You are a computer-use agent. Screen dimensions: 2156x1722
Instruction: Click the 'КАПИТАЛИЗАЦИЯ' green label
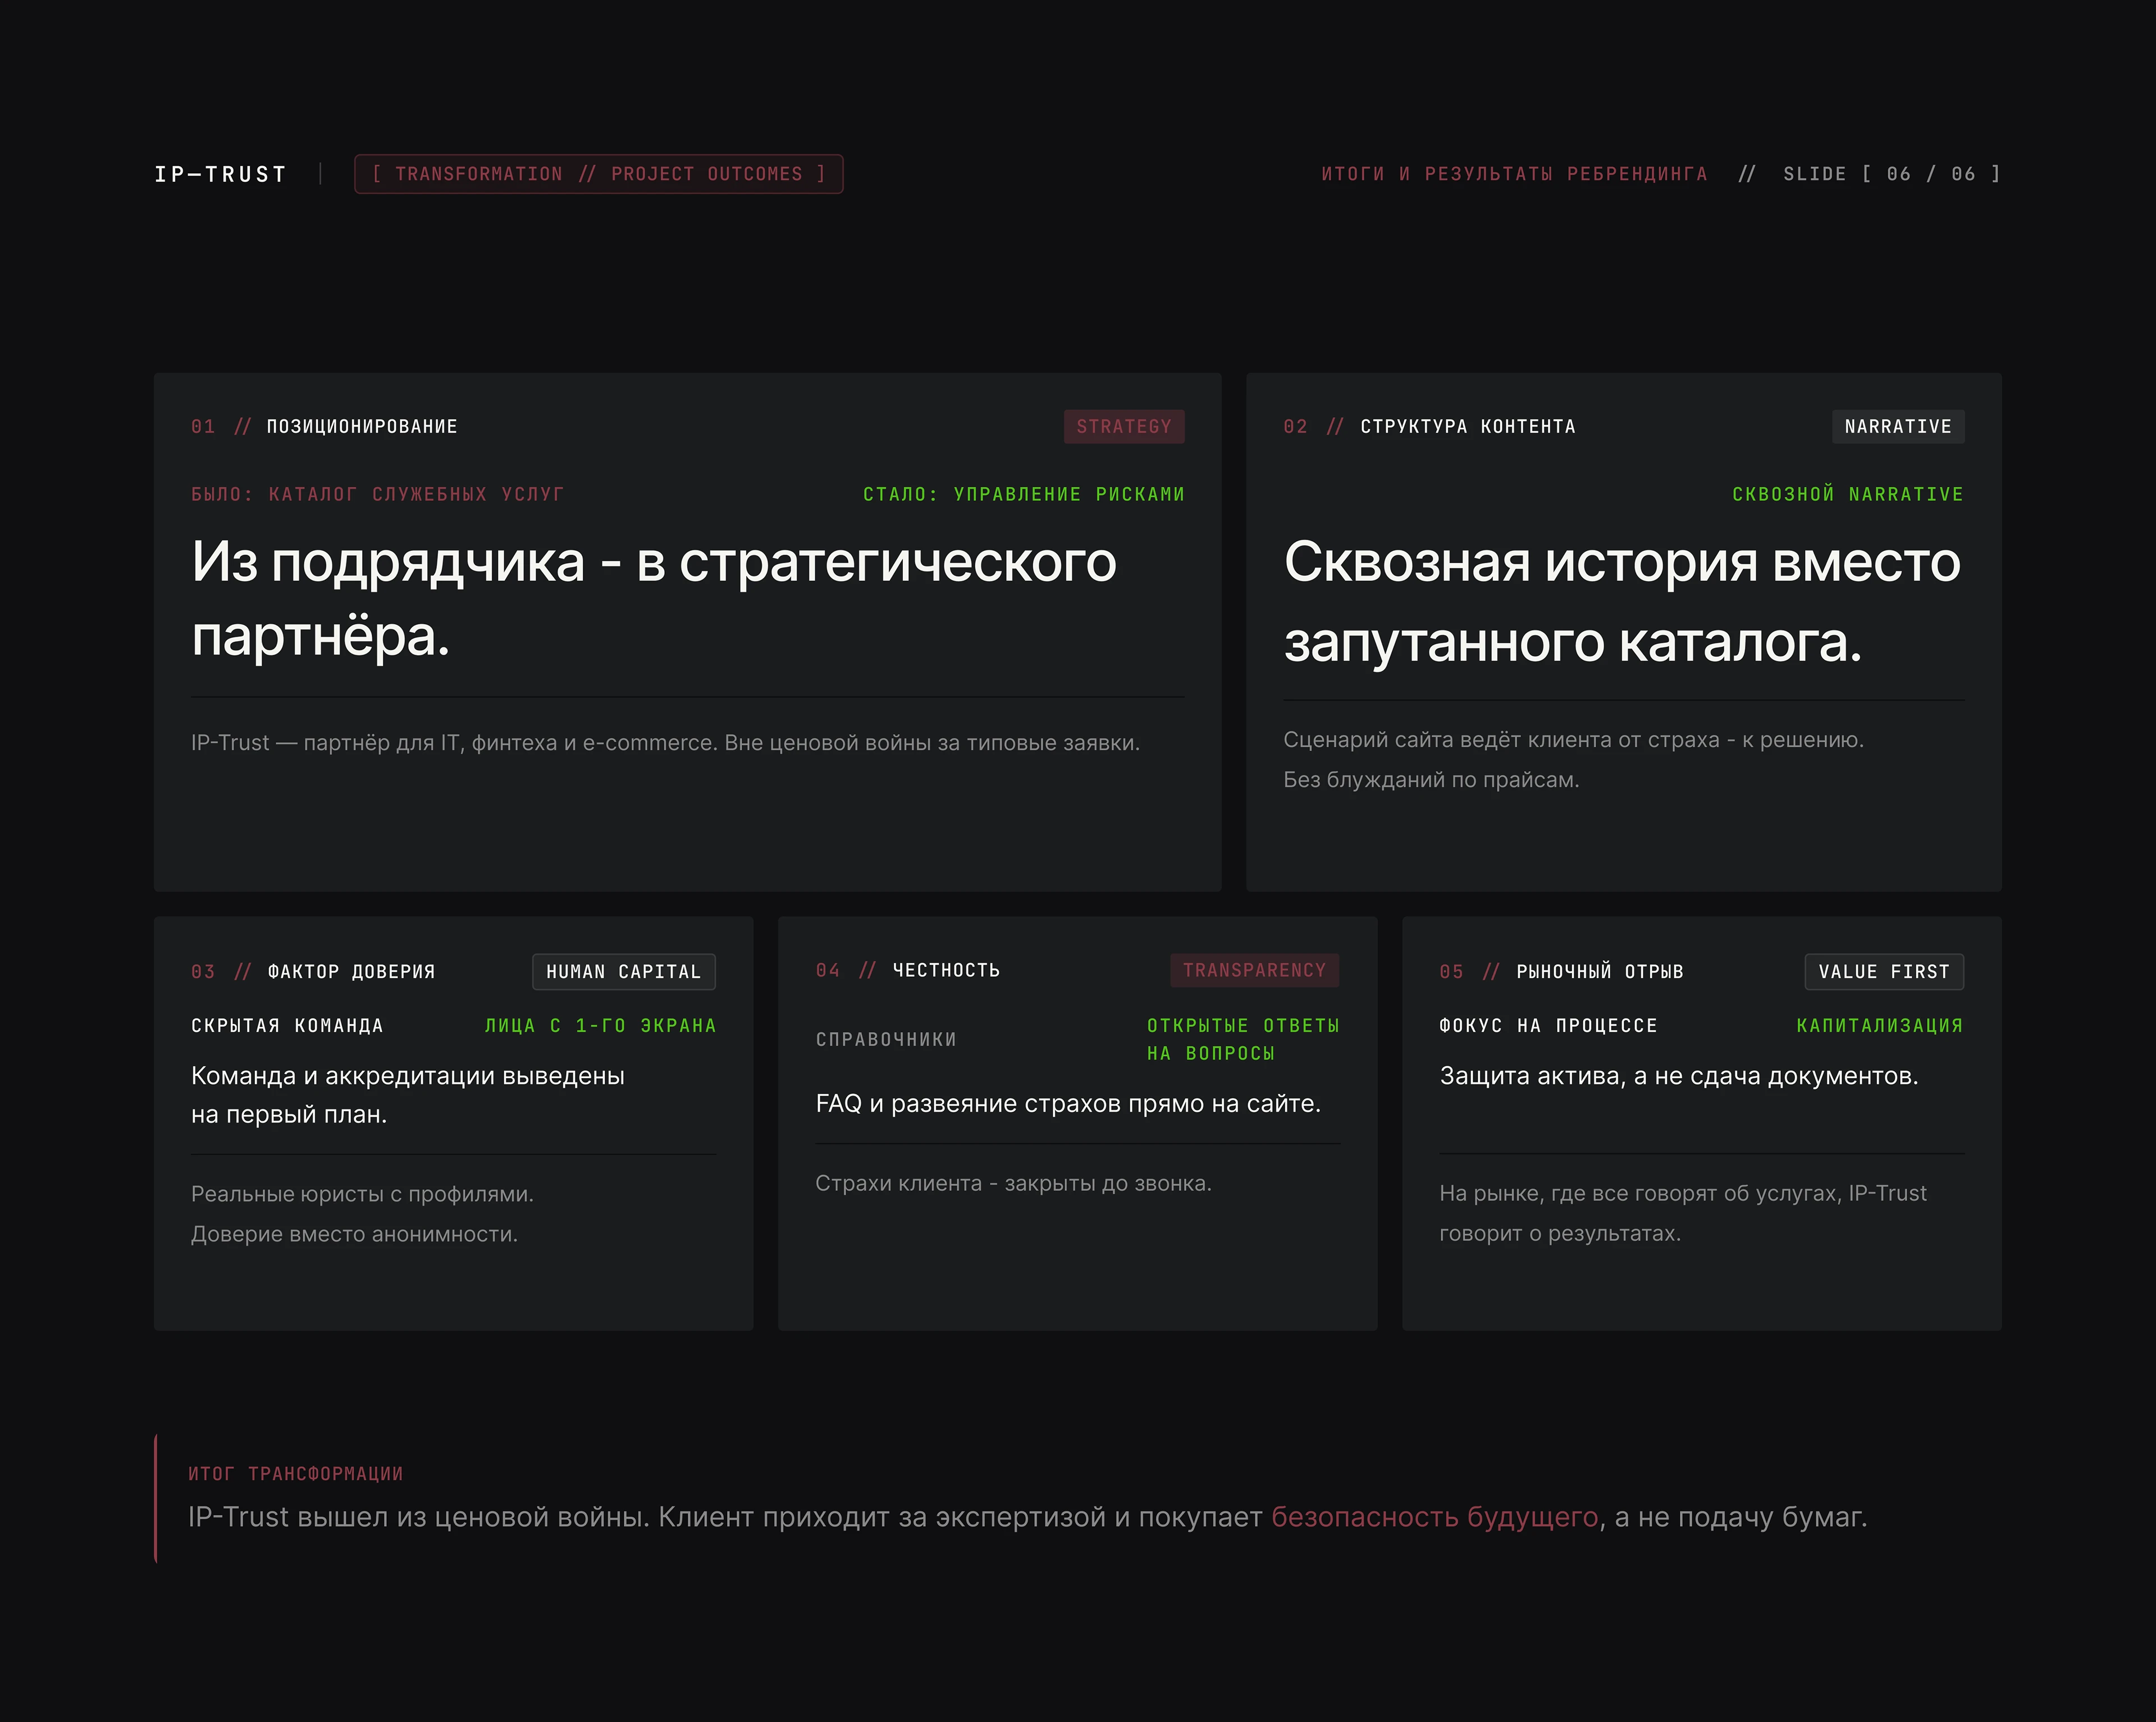coord(1879,1026)
